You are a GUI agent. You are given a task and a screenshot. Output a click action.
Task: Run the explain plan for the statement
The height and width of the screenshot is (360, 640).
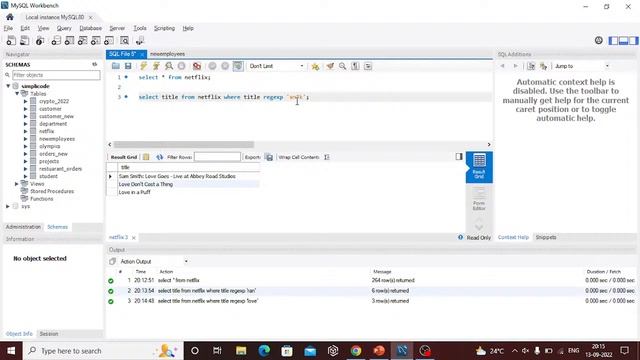coord(169,66)
